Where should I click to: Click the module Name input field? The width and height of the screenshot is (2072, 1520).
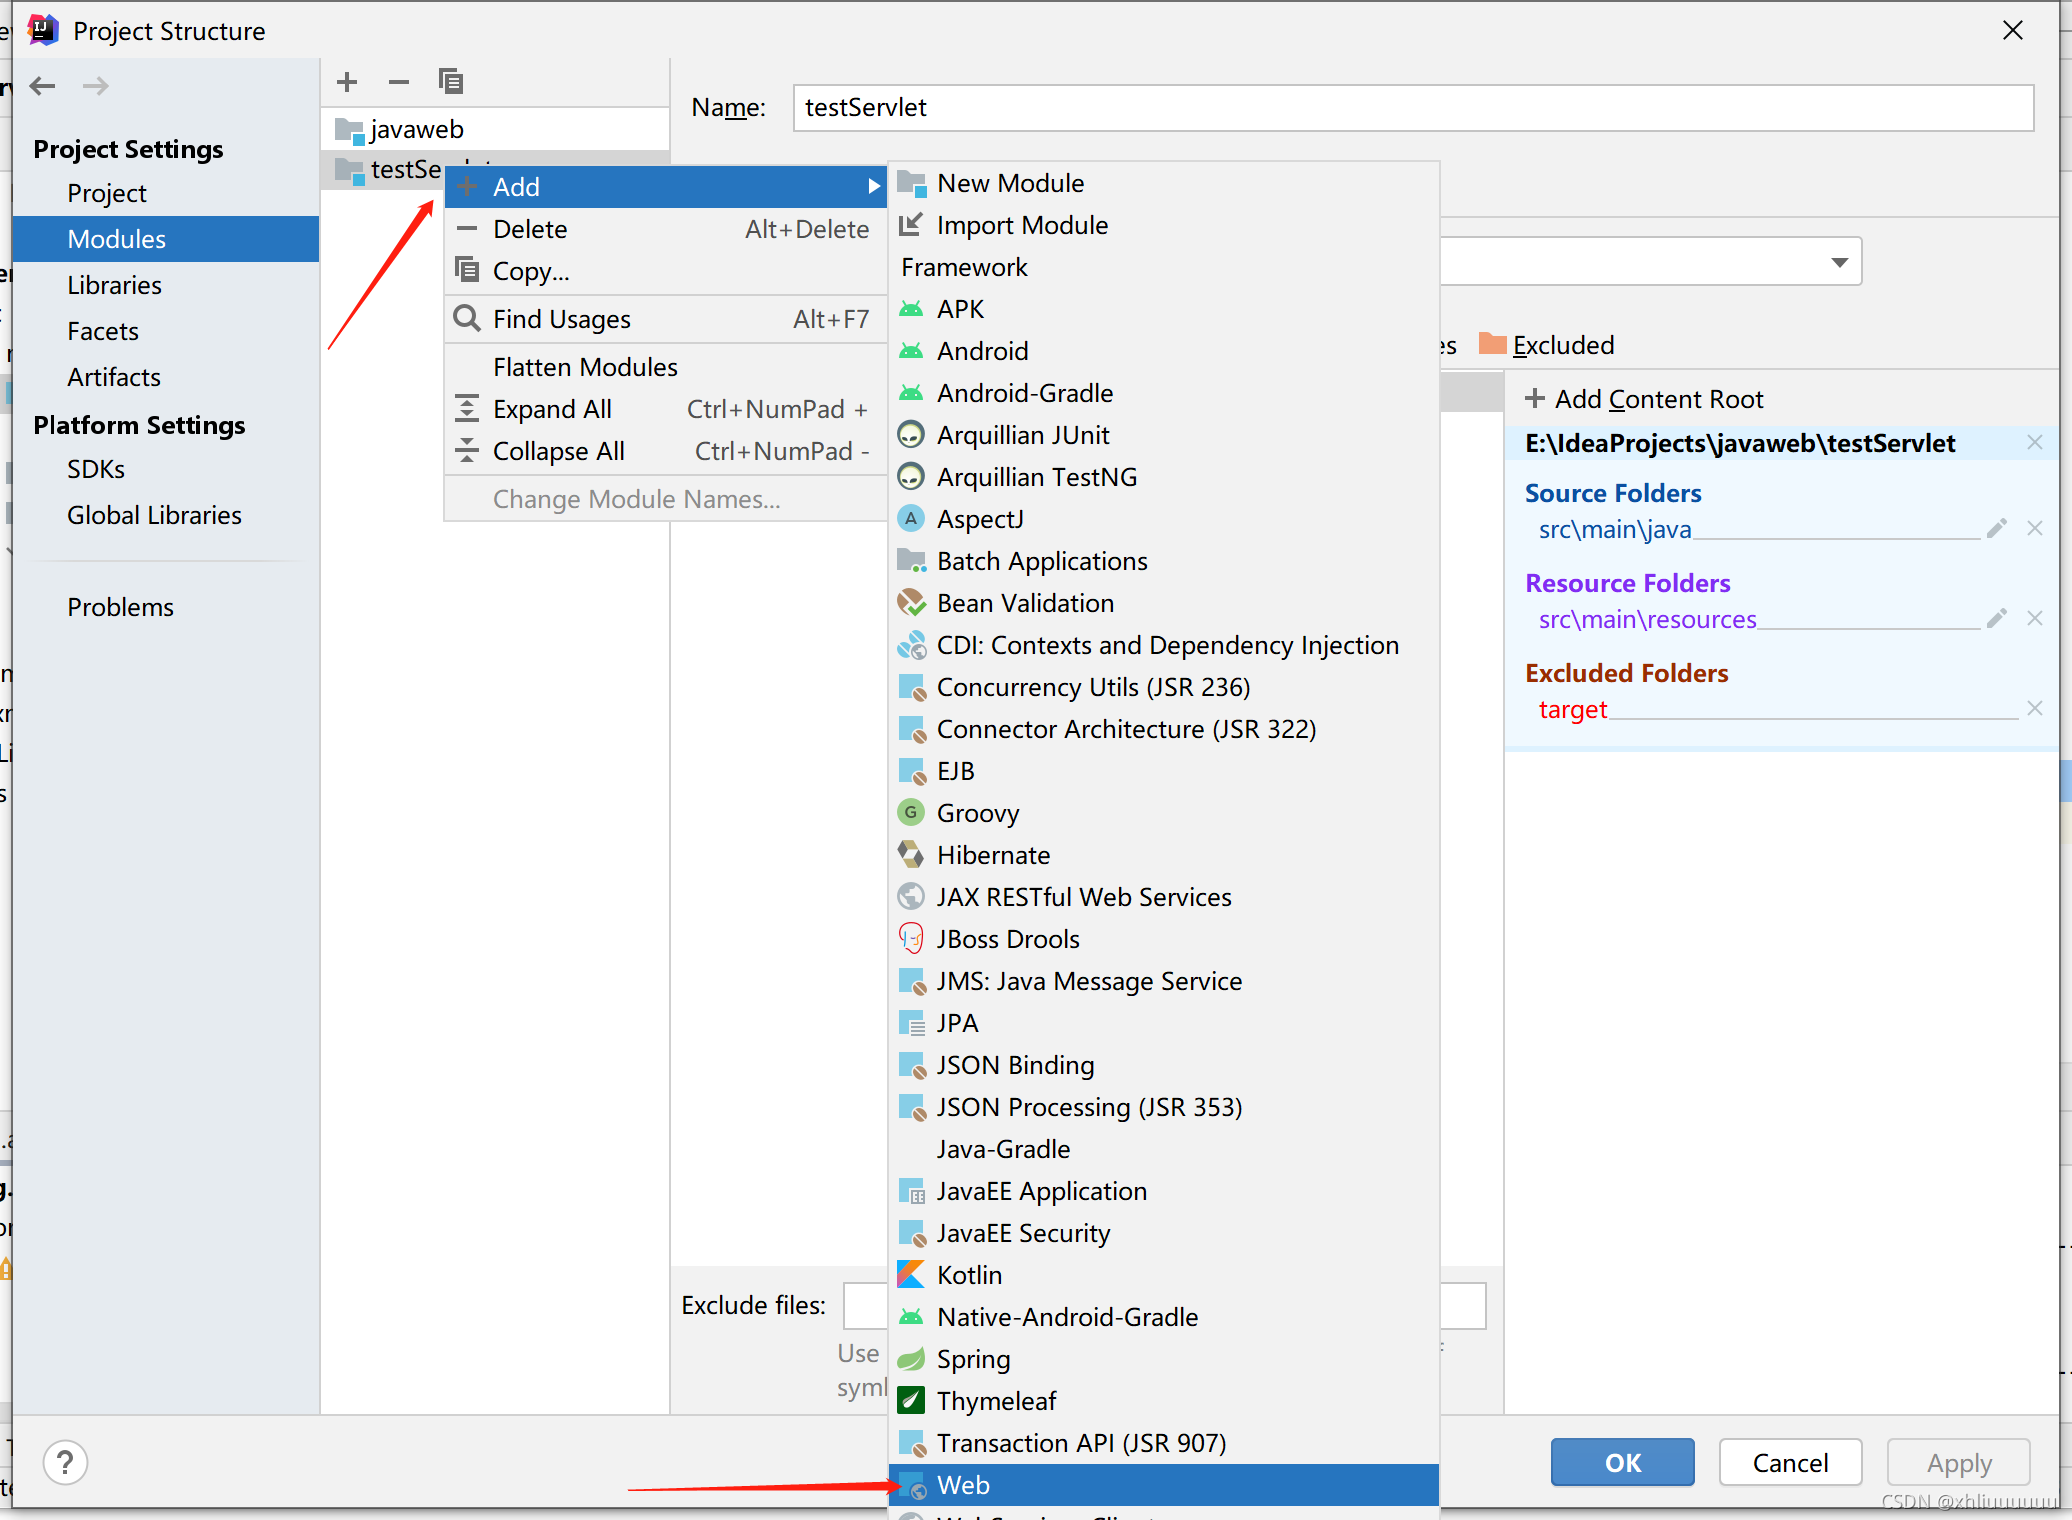point(1412,108)
